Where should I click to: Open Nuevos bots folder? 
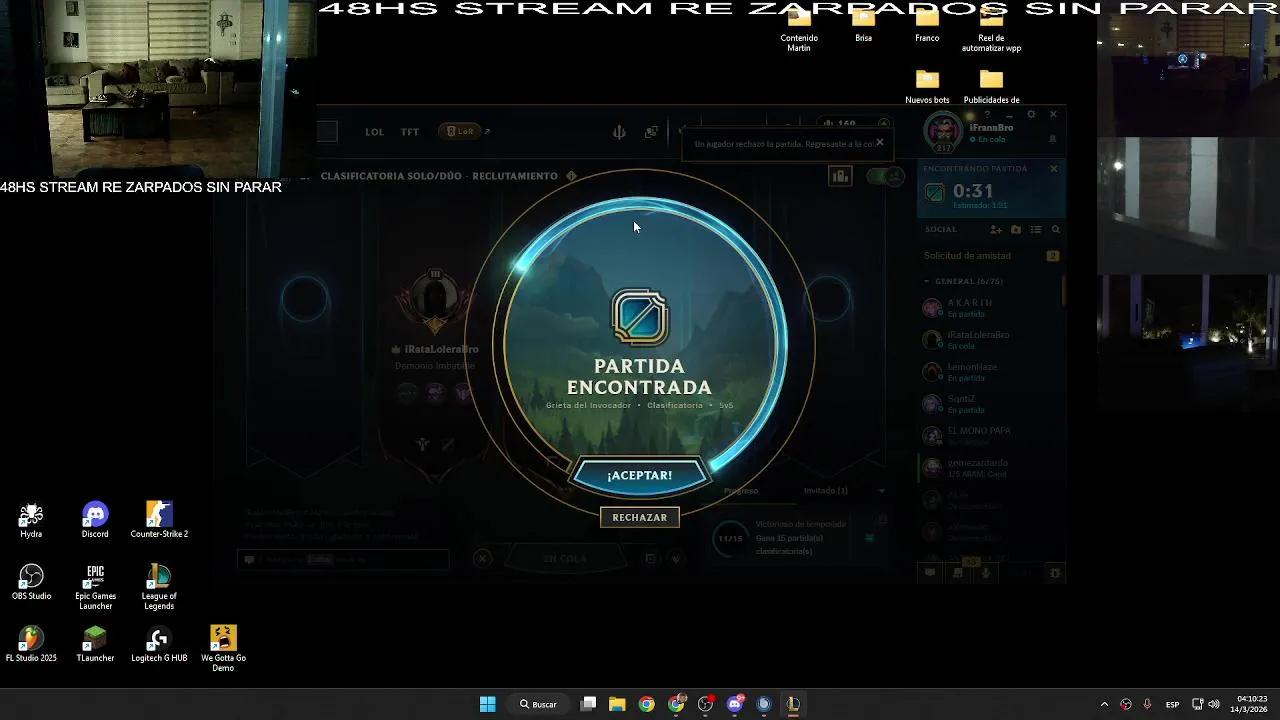[x=927, y=87]
